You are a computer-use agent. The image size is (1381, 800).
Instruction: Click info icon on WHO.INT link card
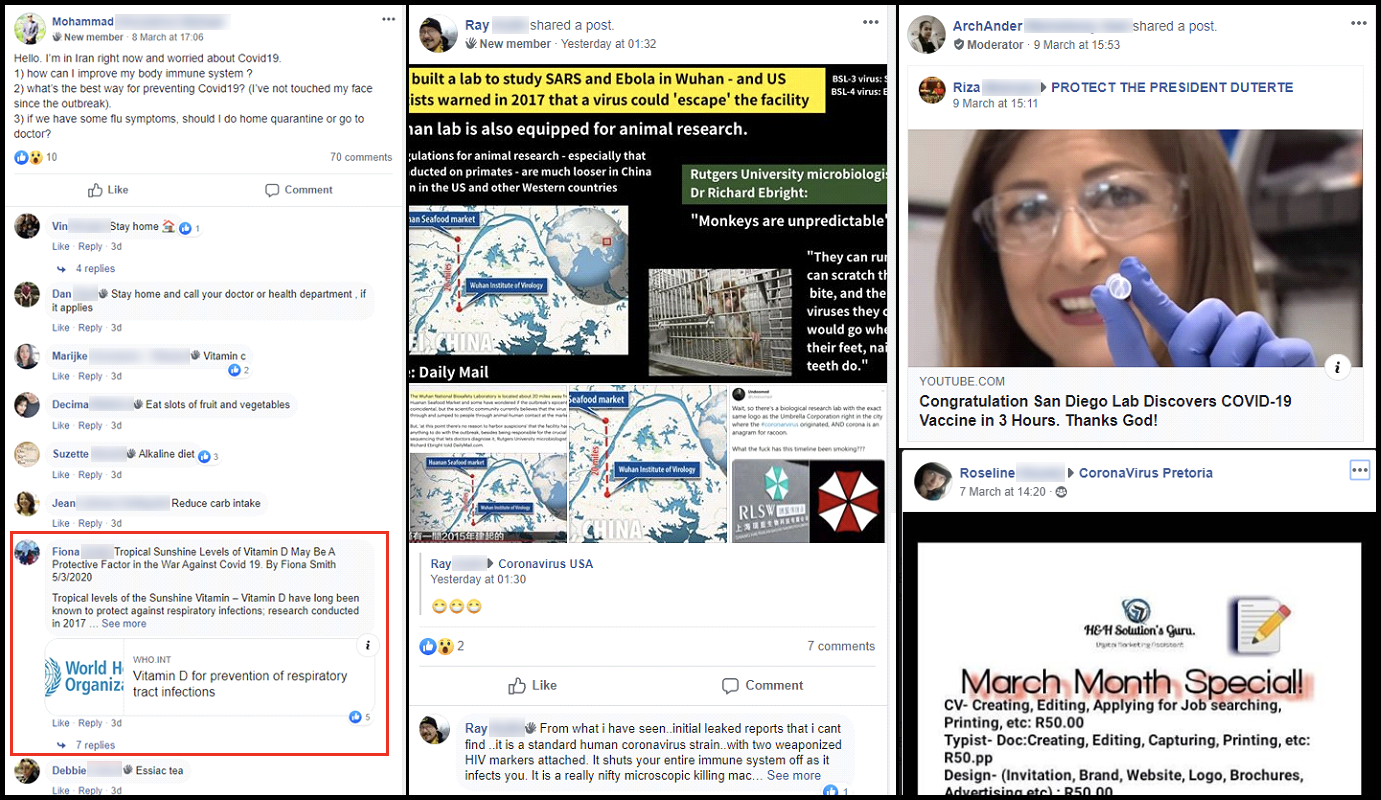point(368,646)
